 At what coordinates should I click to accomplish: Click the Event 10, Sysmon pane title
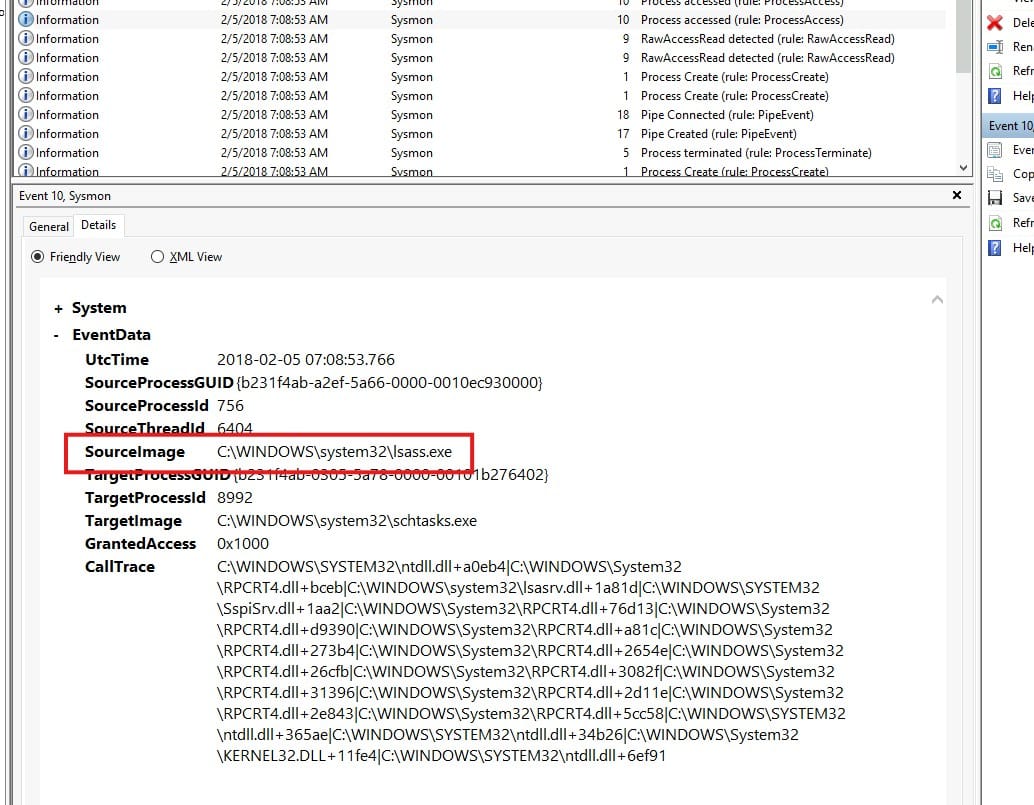tap(65, 196)
